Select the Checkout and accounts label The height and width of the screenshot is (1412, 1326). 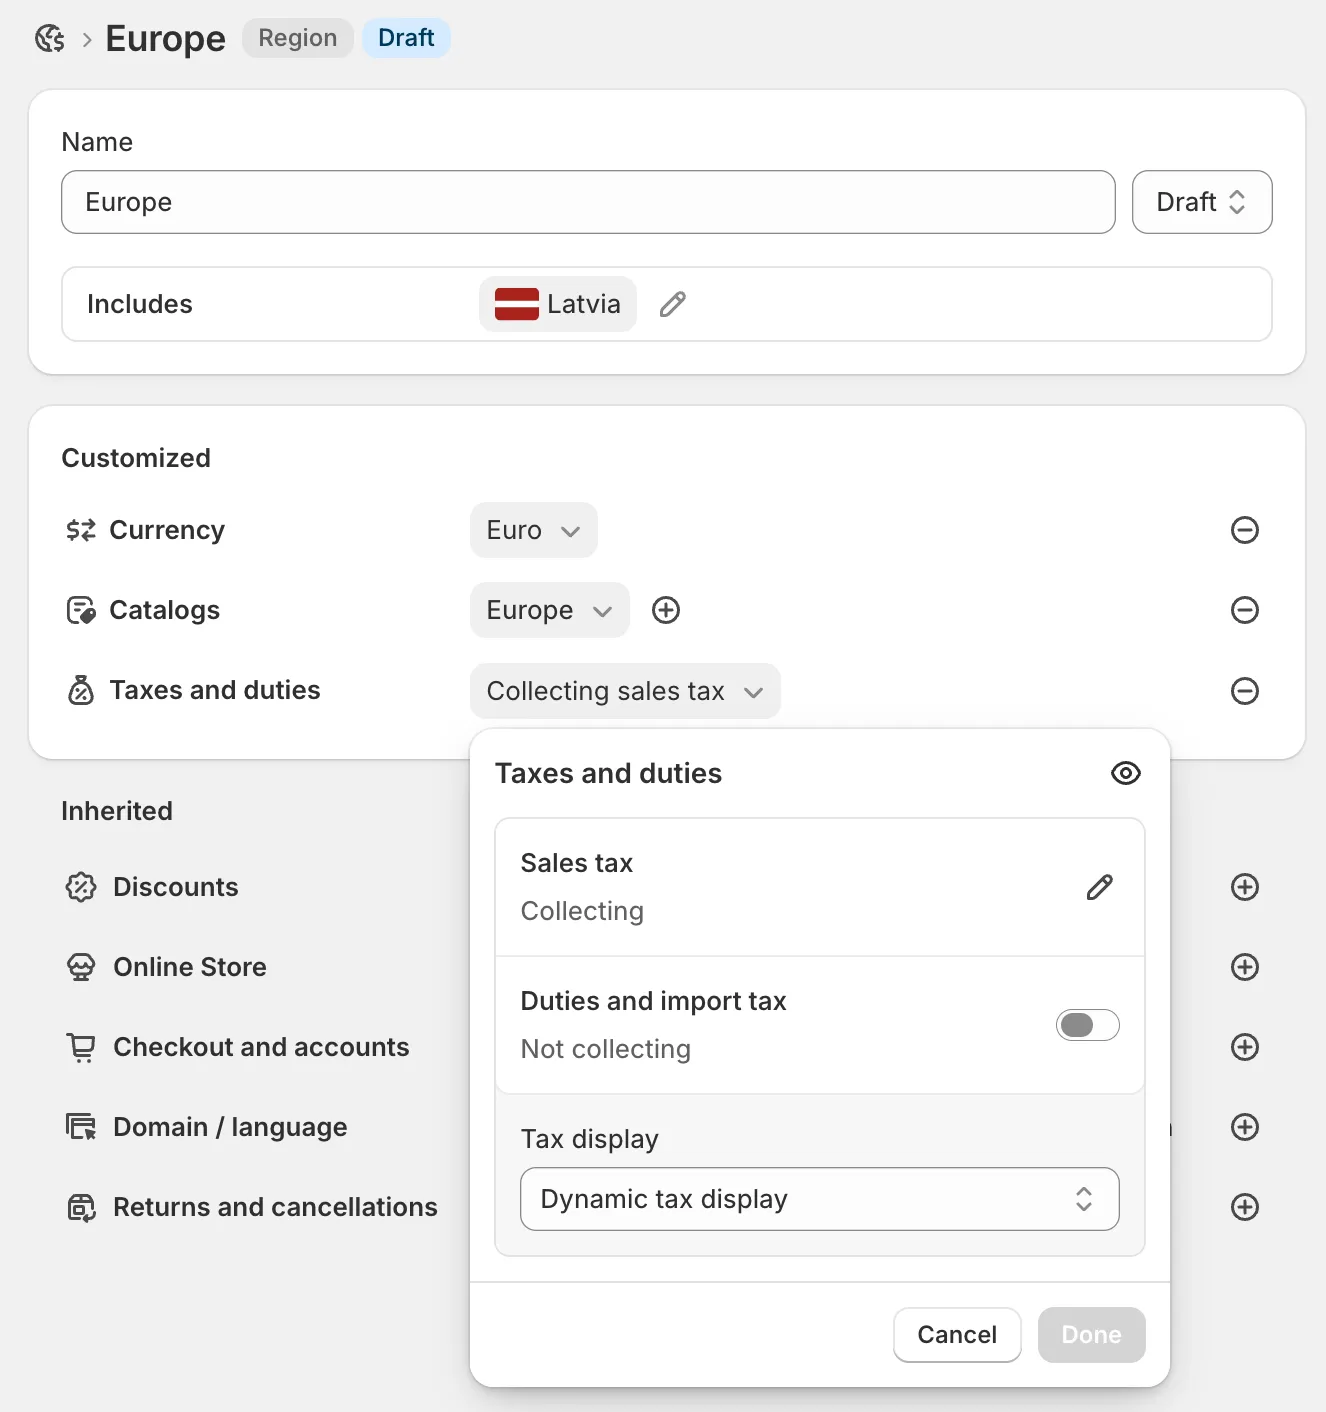(x=261, y=1047)
